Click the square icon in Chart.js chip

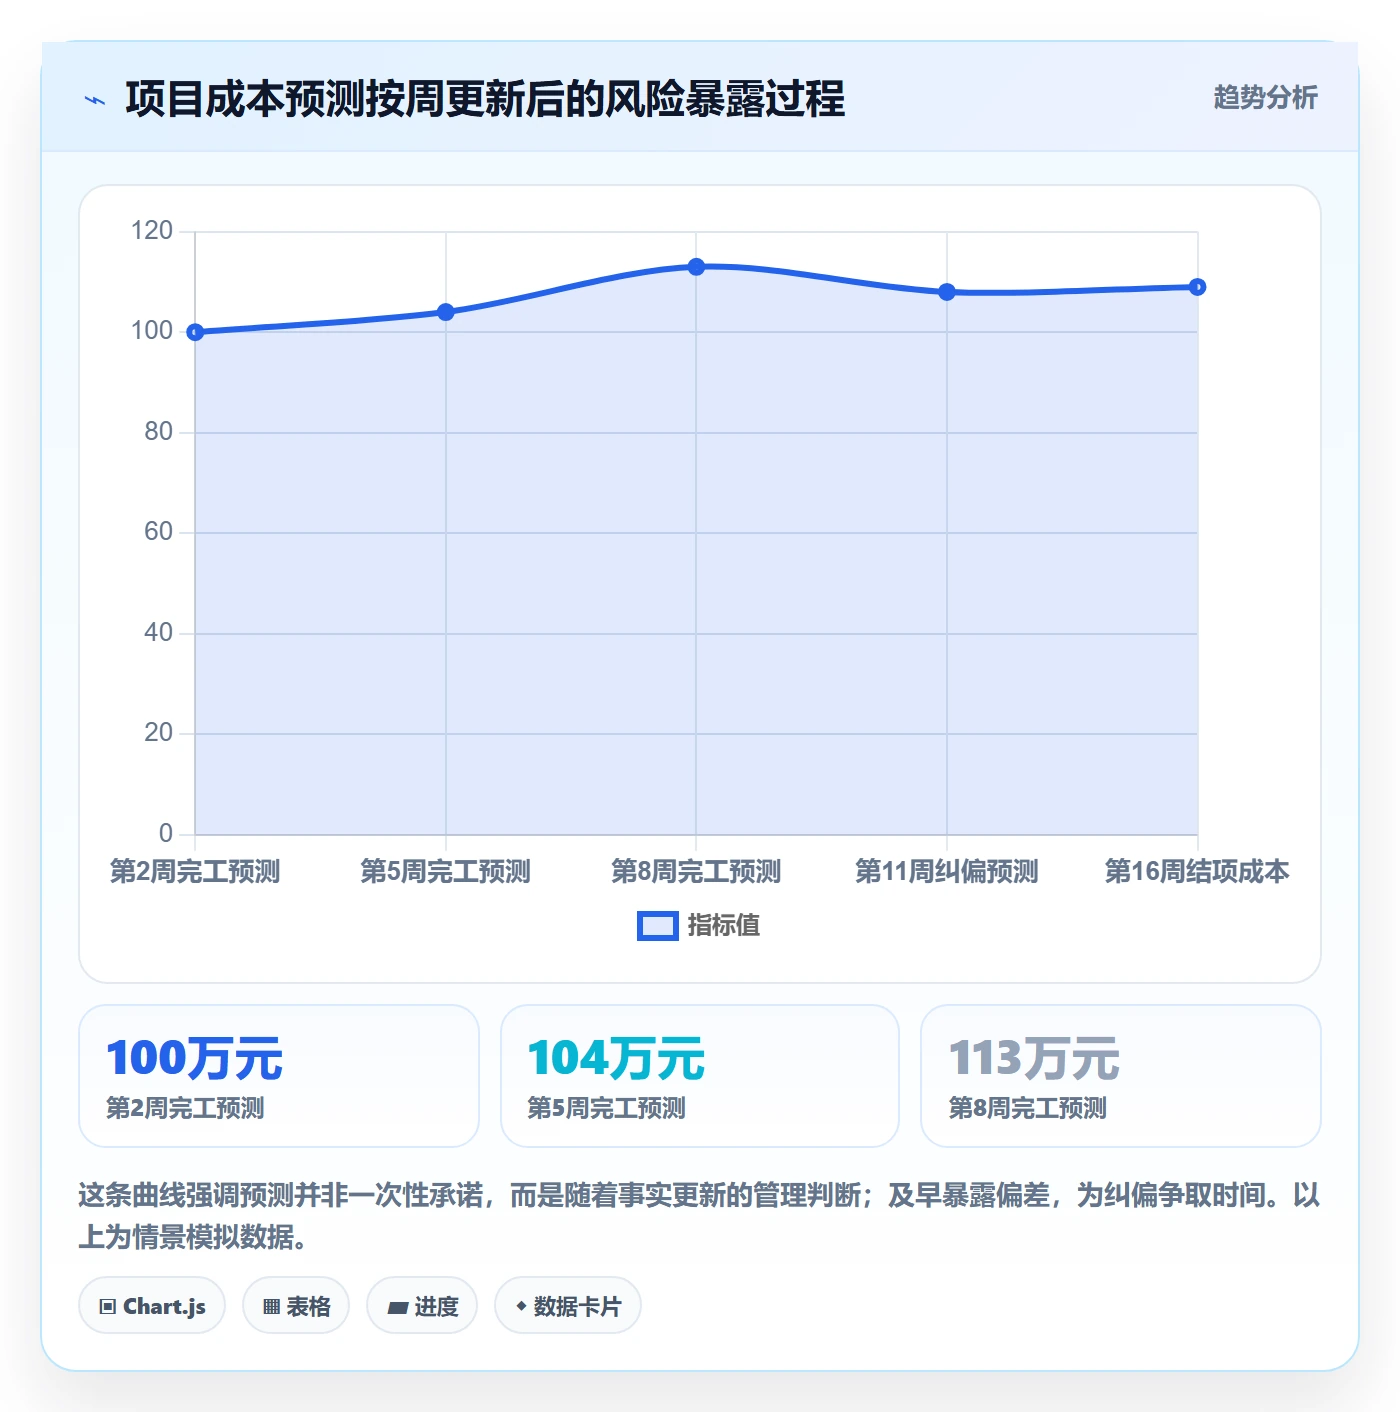coord(108,1306)
